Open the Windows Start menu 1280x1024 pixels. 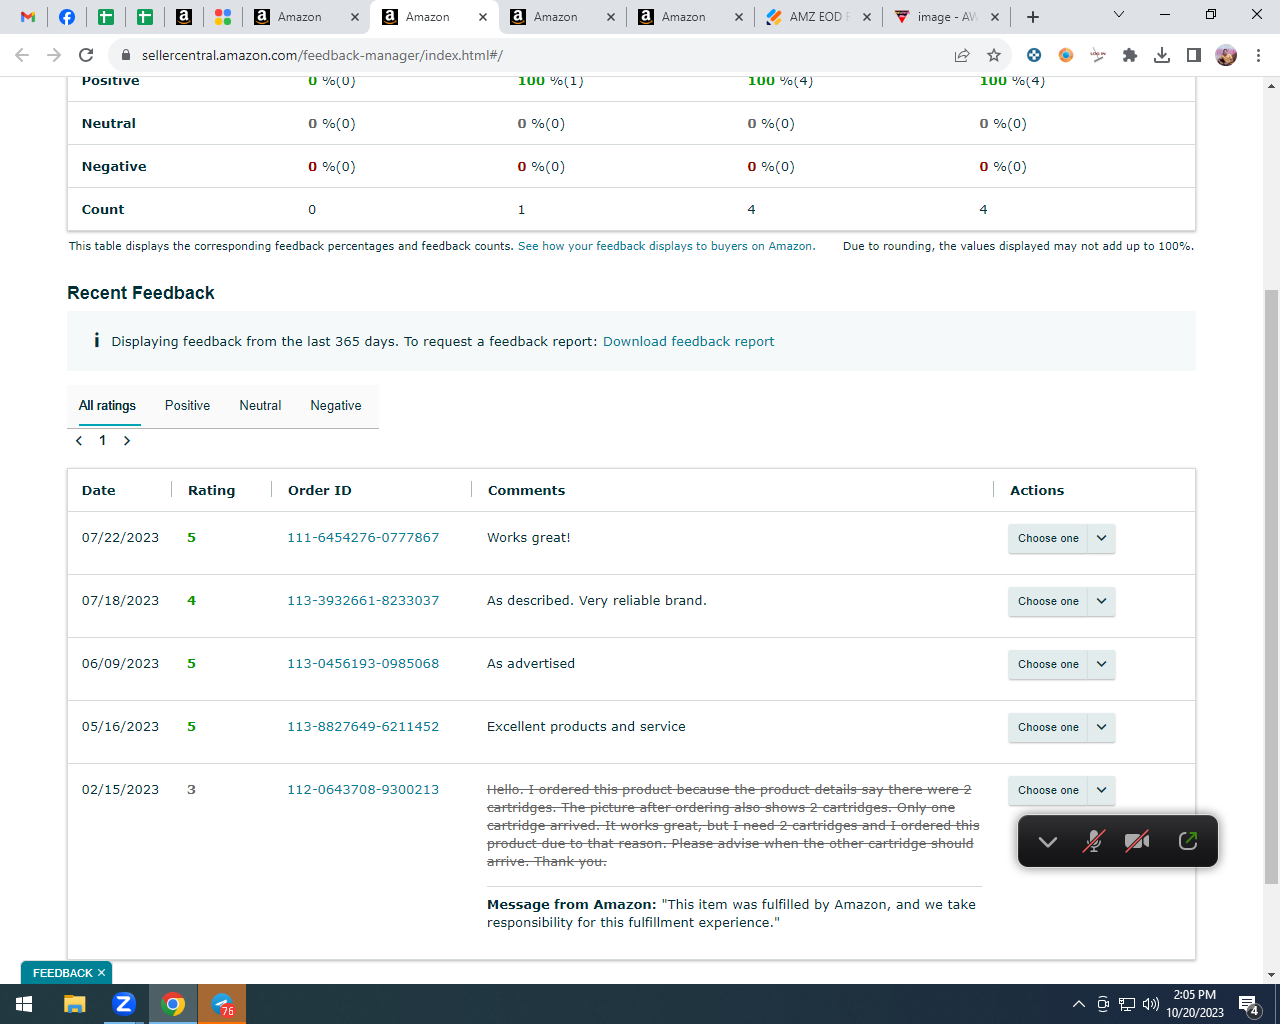24,1004
